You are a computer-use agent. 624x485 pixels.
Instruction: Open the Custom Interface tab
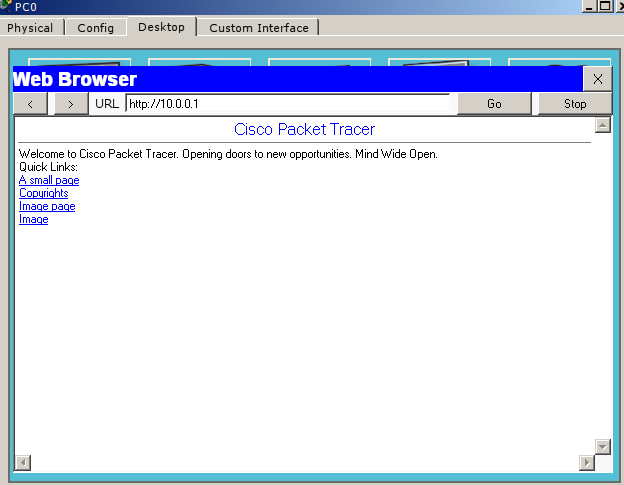[x=259, y=28]
